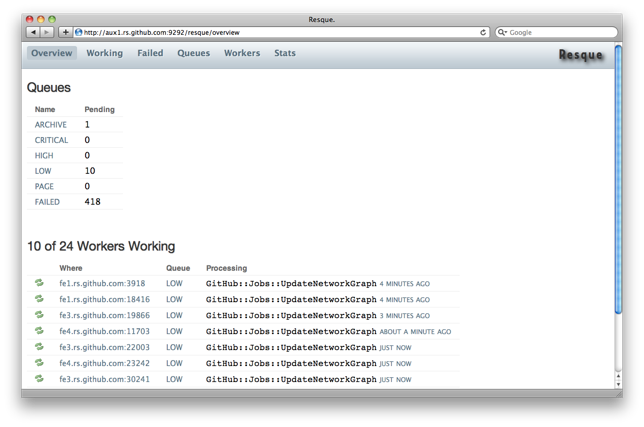Click the Queues section heading
Screen dimensions: 644x427
coord(49,87)
